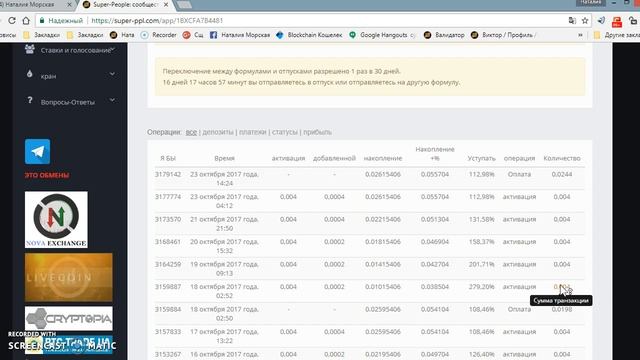Image resolution: width=640 pixels, height=360 pixels.
Task: Open the Ната bookmark
Action: click(x=122, y=35)
